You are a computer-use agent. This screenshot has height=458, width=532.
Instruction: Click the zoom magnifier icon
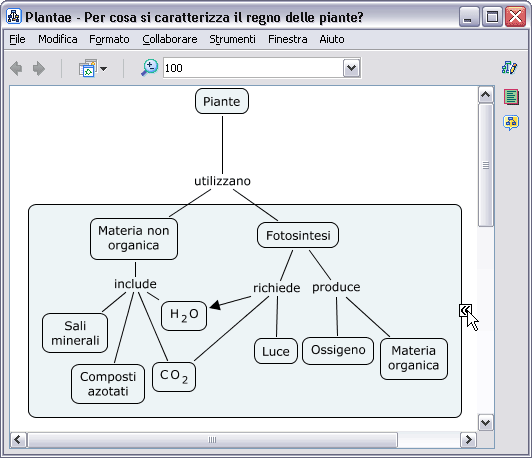pos(150,68)
